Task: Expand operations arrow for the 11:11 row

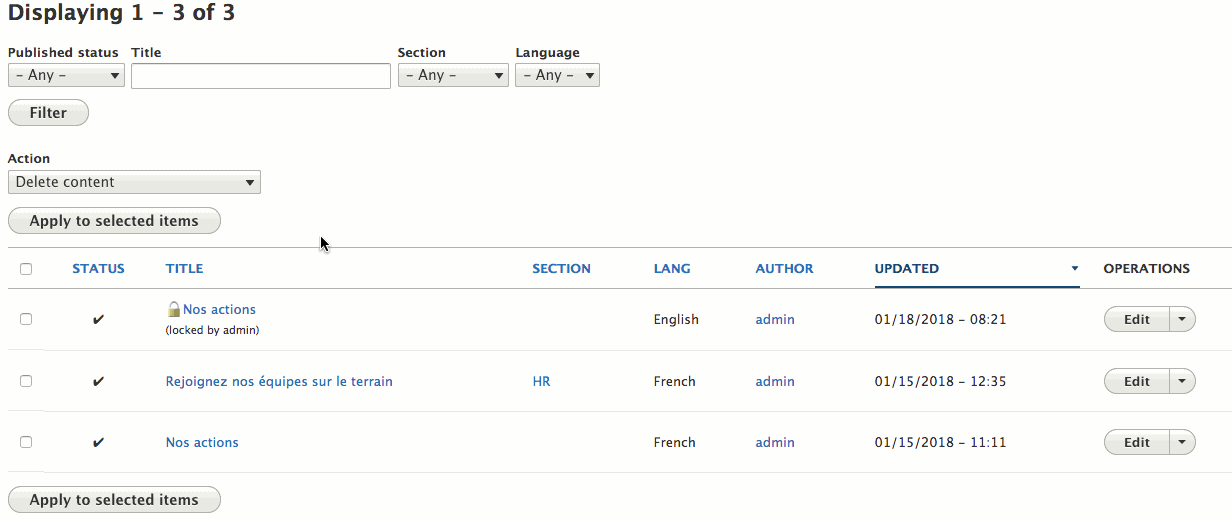Action: [1182, 442]
